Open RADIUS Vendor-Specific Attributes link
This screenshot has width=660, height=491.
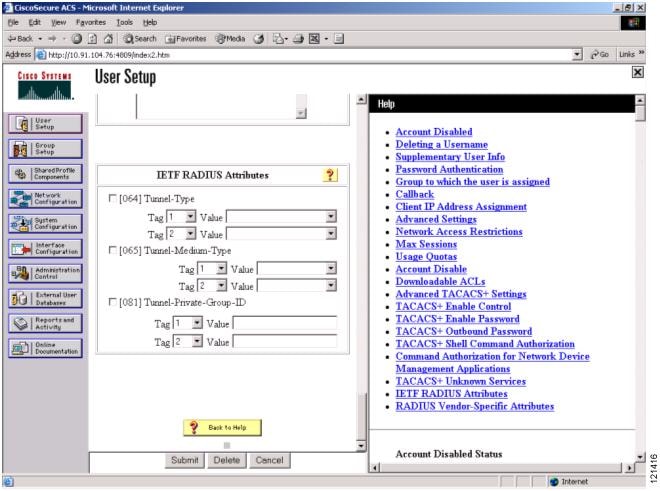coord(475,406)
